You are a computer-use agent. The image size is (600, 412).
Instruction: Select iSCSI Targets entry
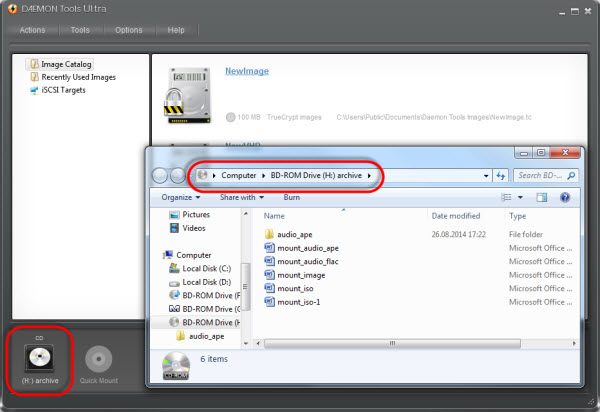click(x=58, y=90)
